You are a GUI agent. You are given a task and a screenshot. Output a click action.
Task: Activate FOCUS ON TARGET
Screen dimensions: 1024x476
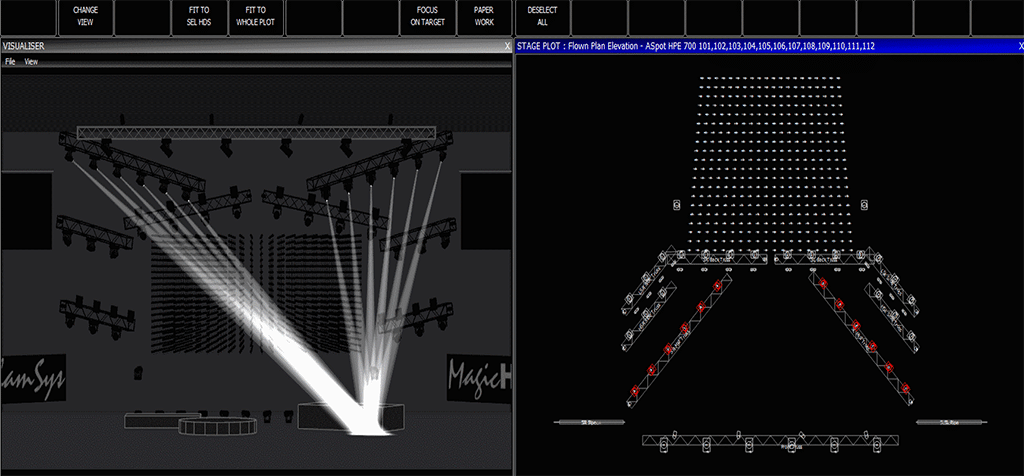point(427,14)
